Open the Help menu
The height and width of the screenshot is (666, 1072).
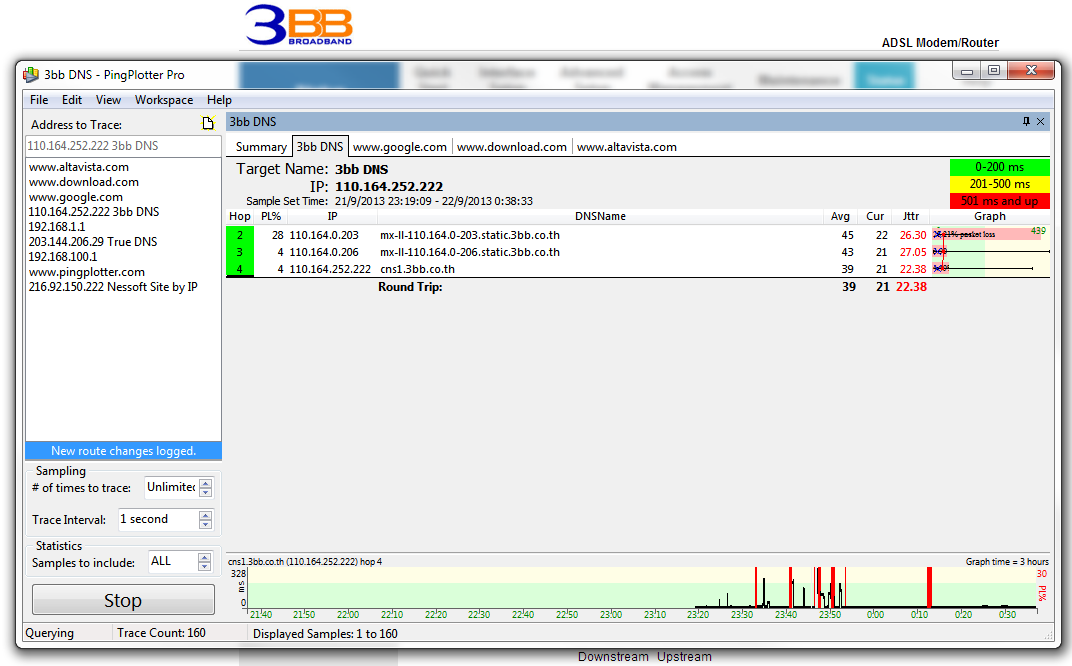(219, 100)
